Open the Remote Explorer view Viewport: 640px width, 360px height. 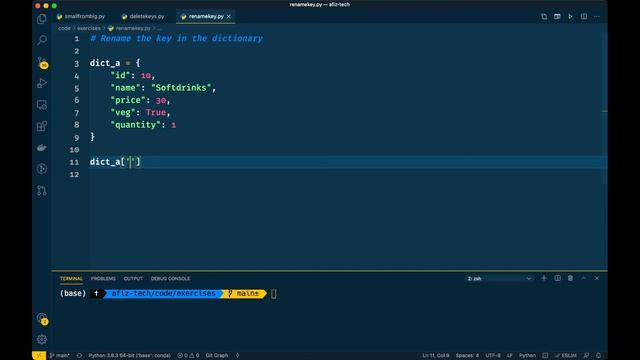pyautogui.click(x=42, y=105)
